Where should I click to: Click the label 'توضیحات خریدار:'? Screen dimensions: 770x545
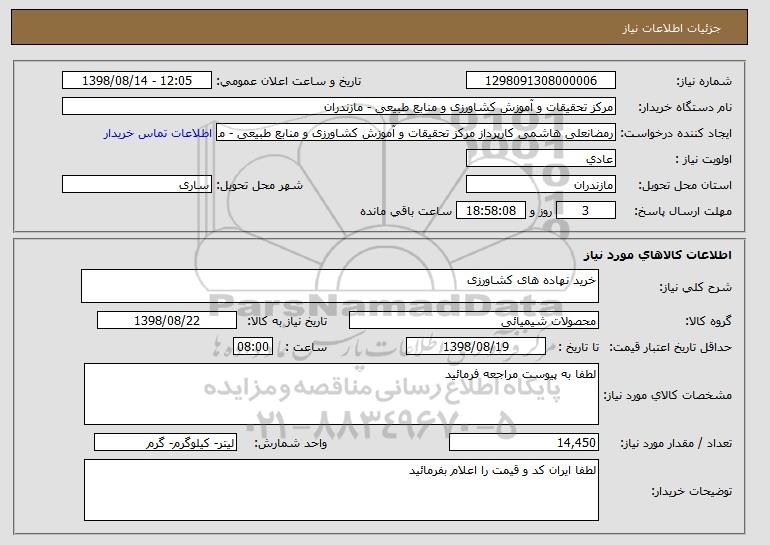point(692,491)
